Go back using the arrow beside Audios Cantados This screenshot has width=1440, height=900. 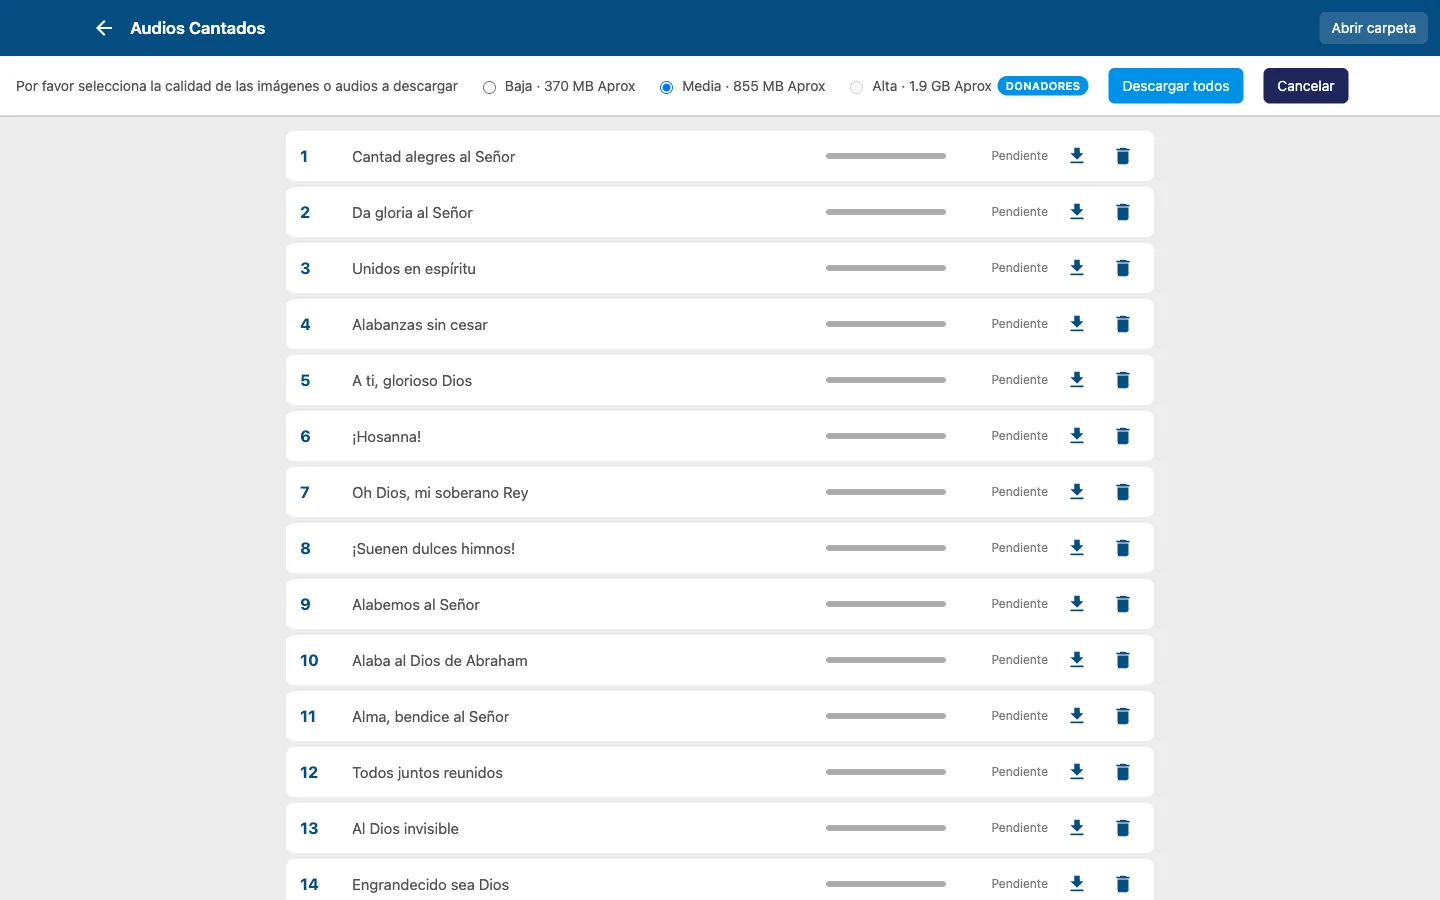(104, 28)
